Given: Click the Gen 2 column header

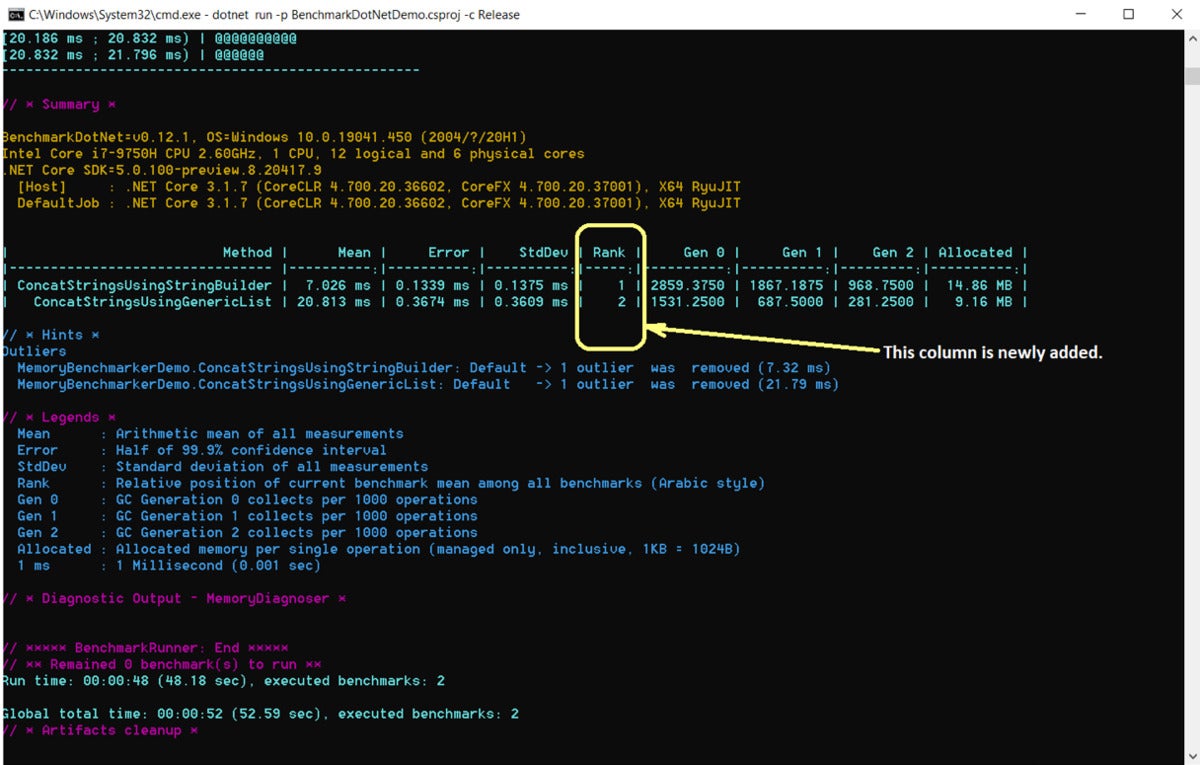Looking at the screenshot, I should click(893, 253).
